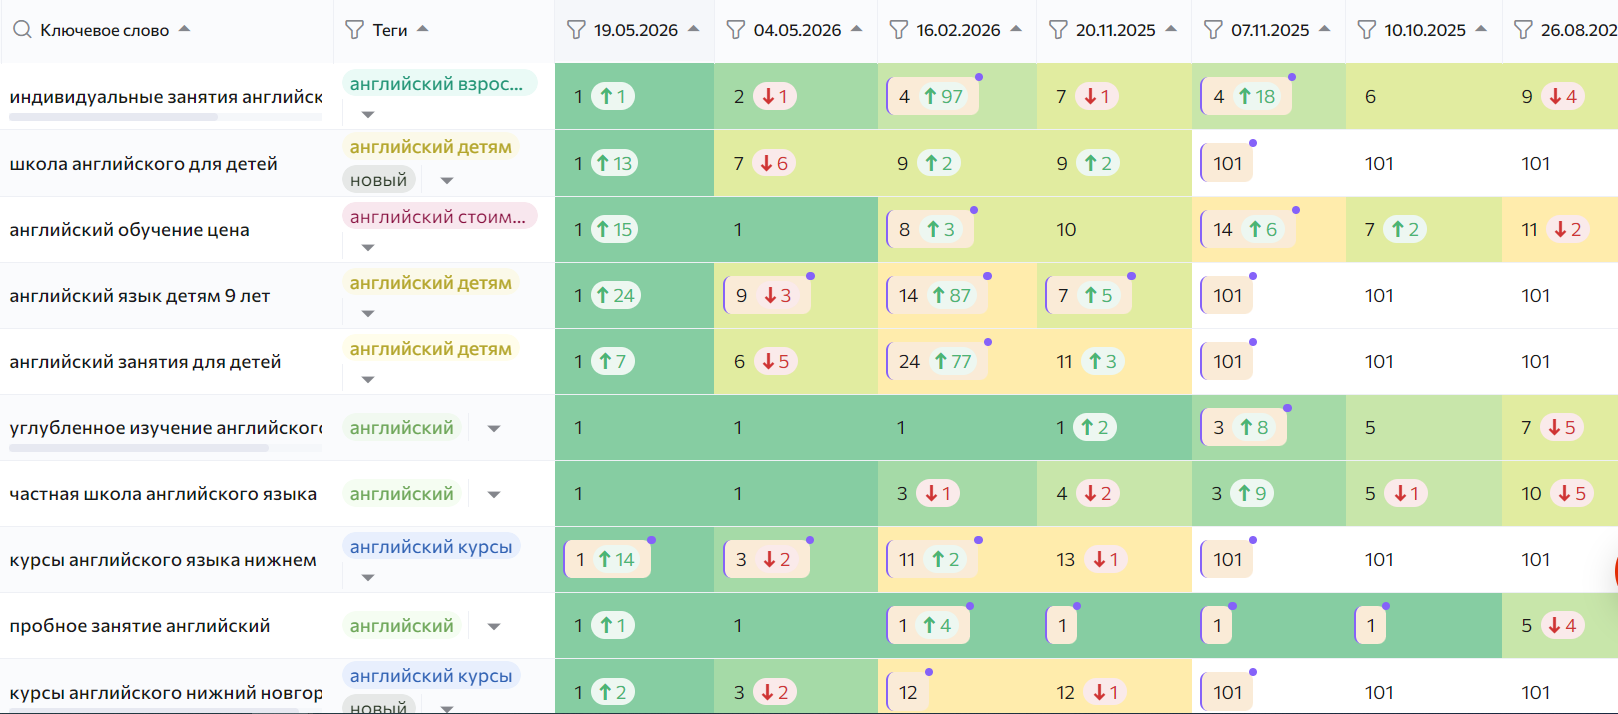Open tag dropdown for школа английского для детей
Viewport: 1618px width, 714px height.
tap(447, 180)
